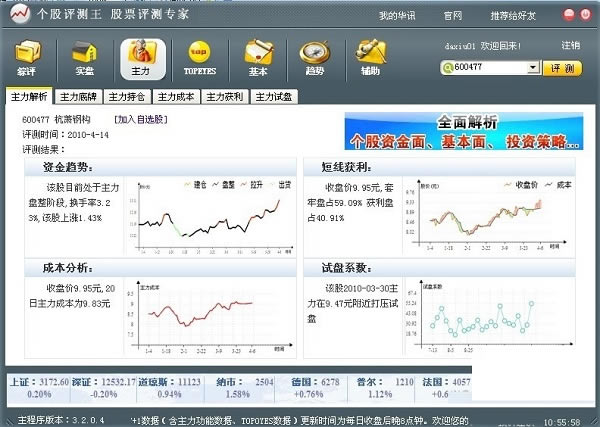
Task: Click the 全面解析 banner advertisement
Action: tap(464, 131)
